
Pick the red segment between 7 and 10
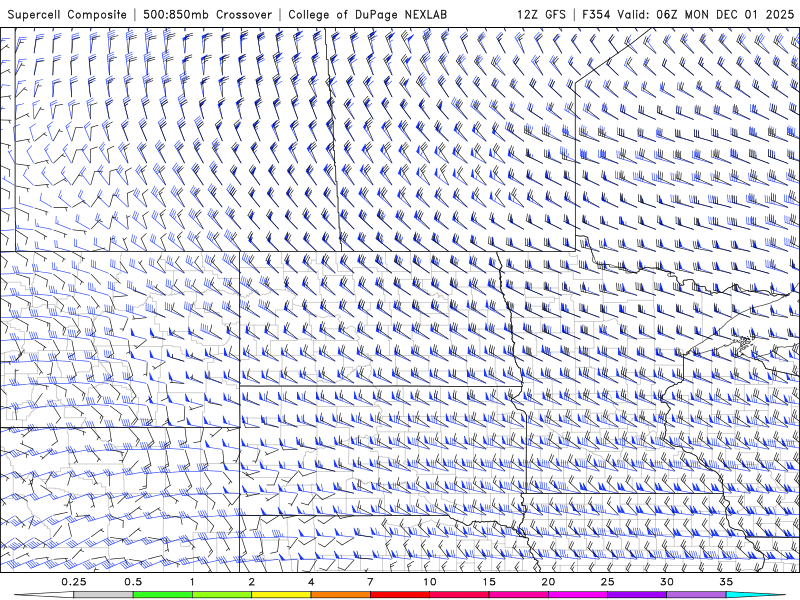tap(400, 595)
